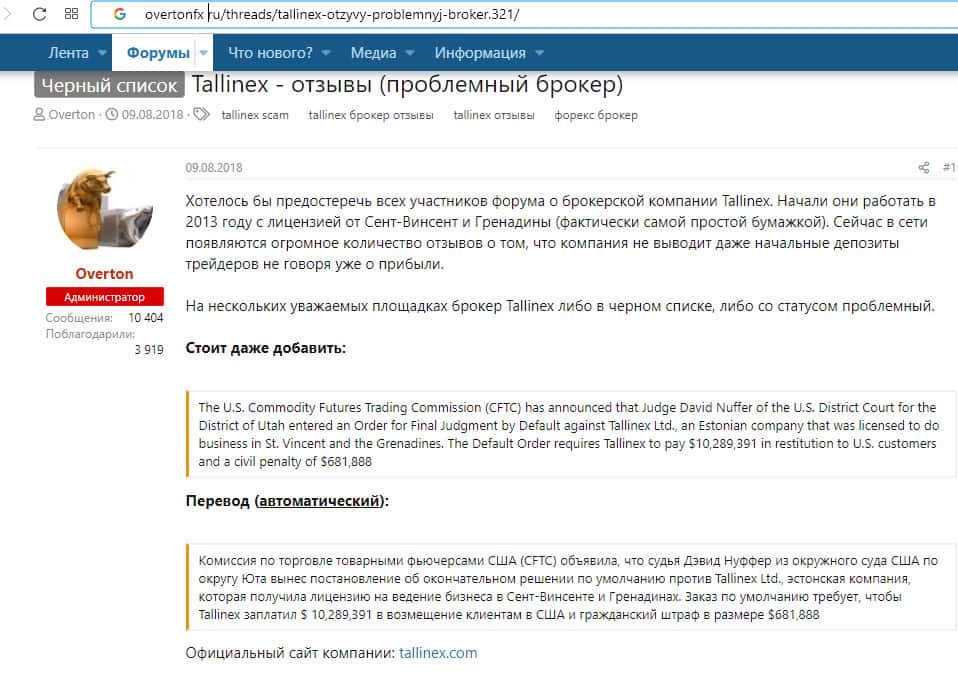Open the Лента menu item
Viewport: 958px width, 673px height.
(x=68, y=53)
